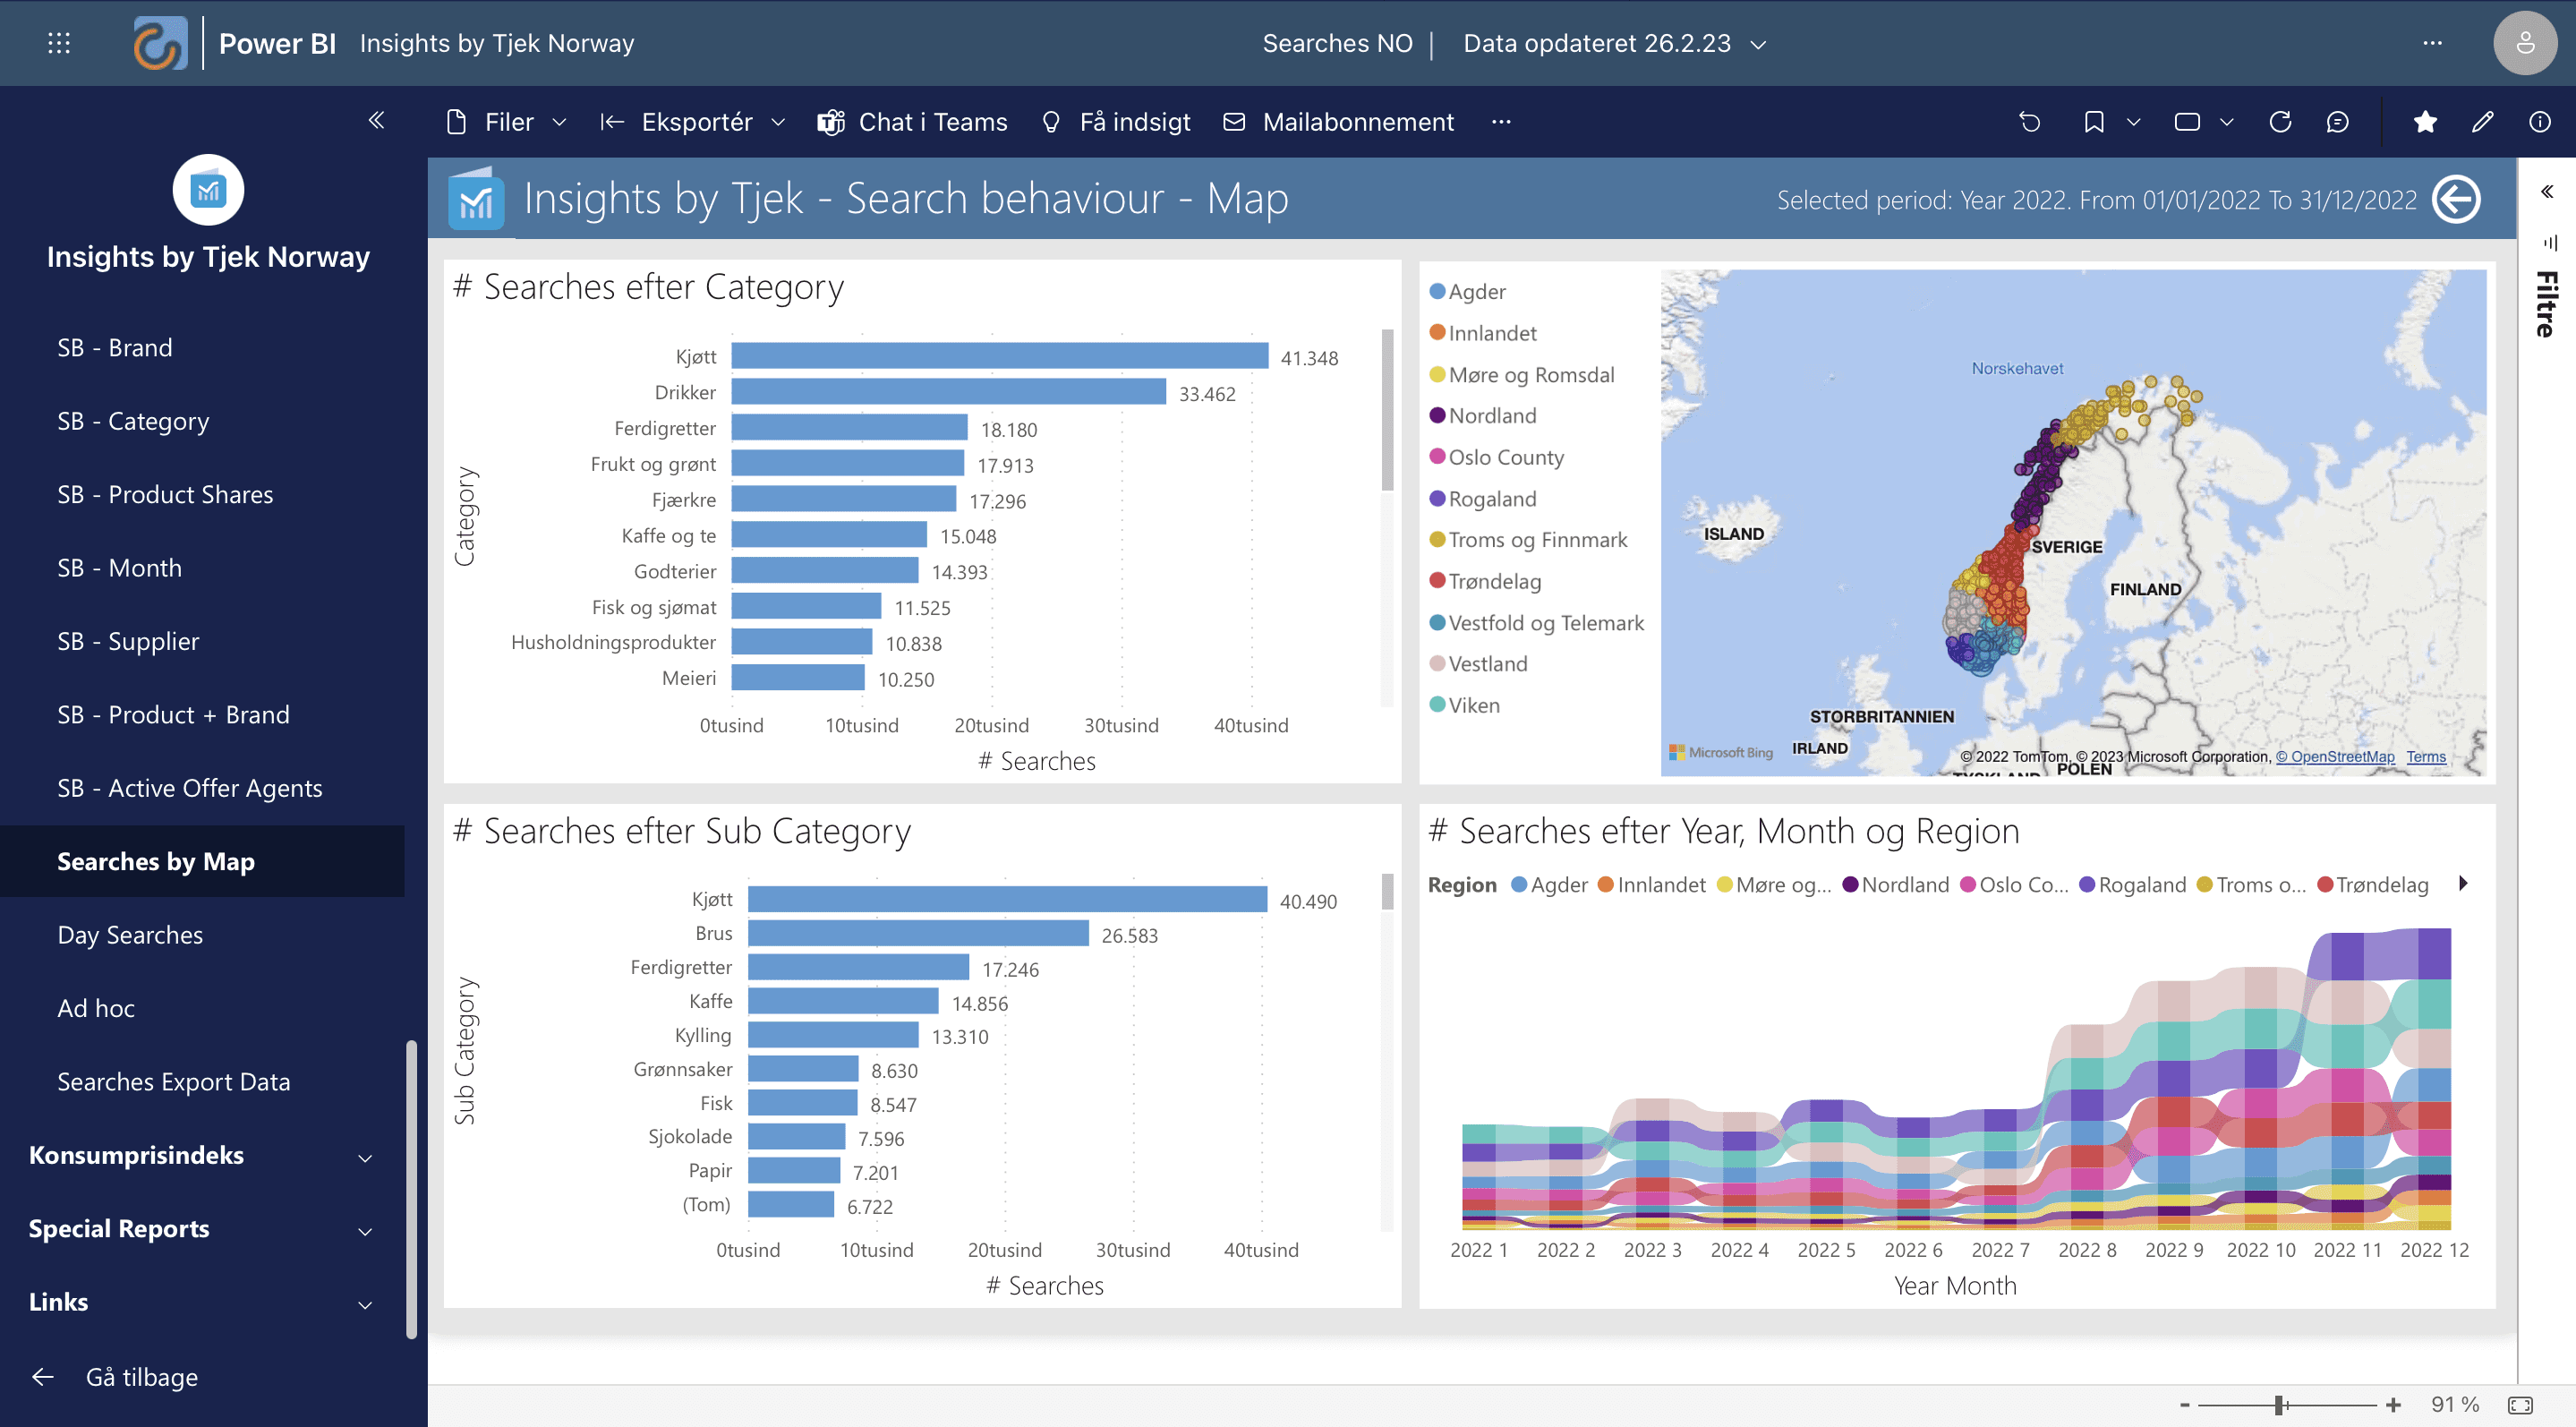Click the edit pencil icon
2576x1427 pixels.
click(2482, 122)
